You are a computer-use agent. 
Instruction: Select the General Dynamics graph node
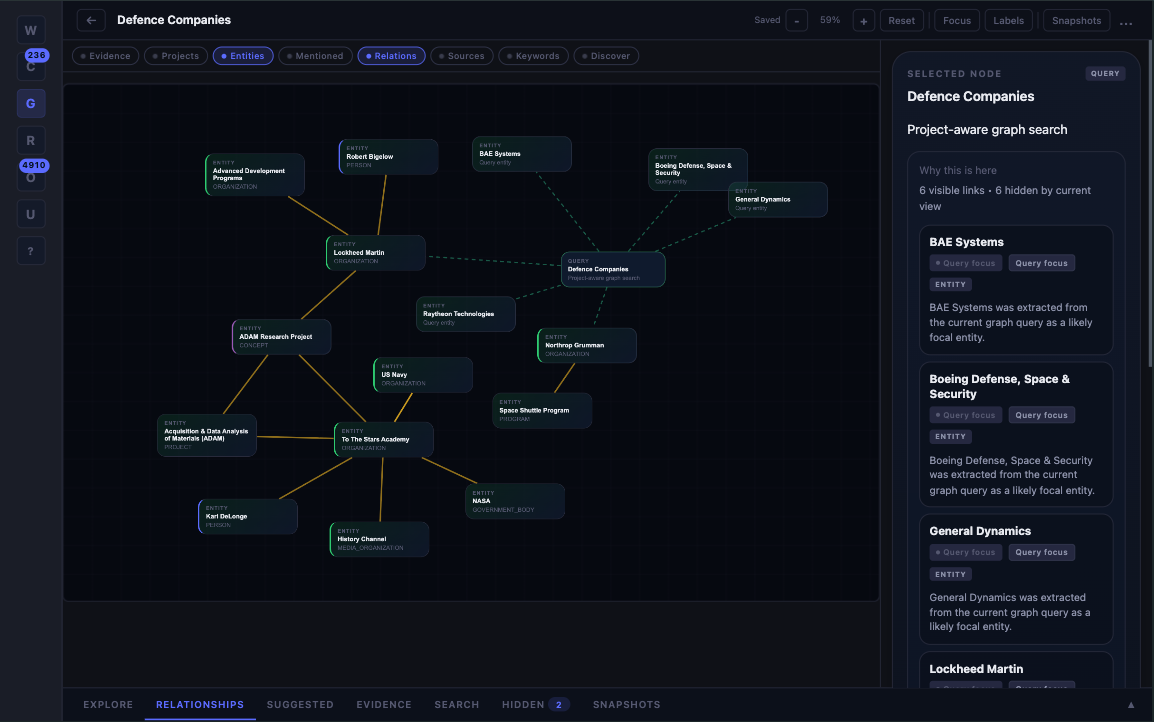[x=777, y=199]
